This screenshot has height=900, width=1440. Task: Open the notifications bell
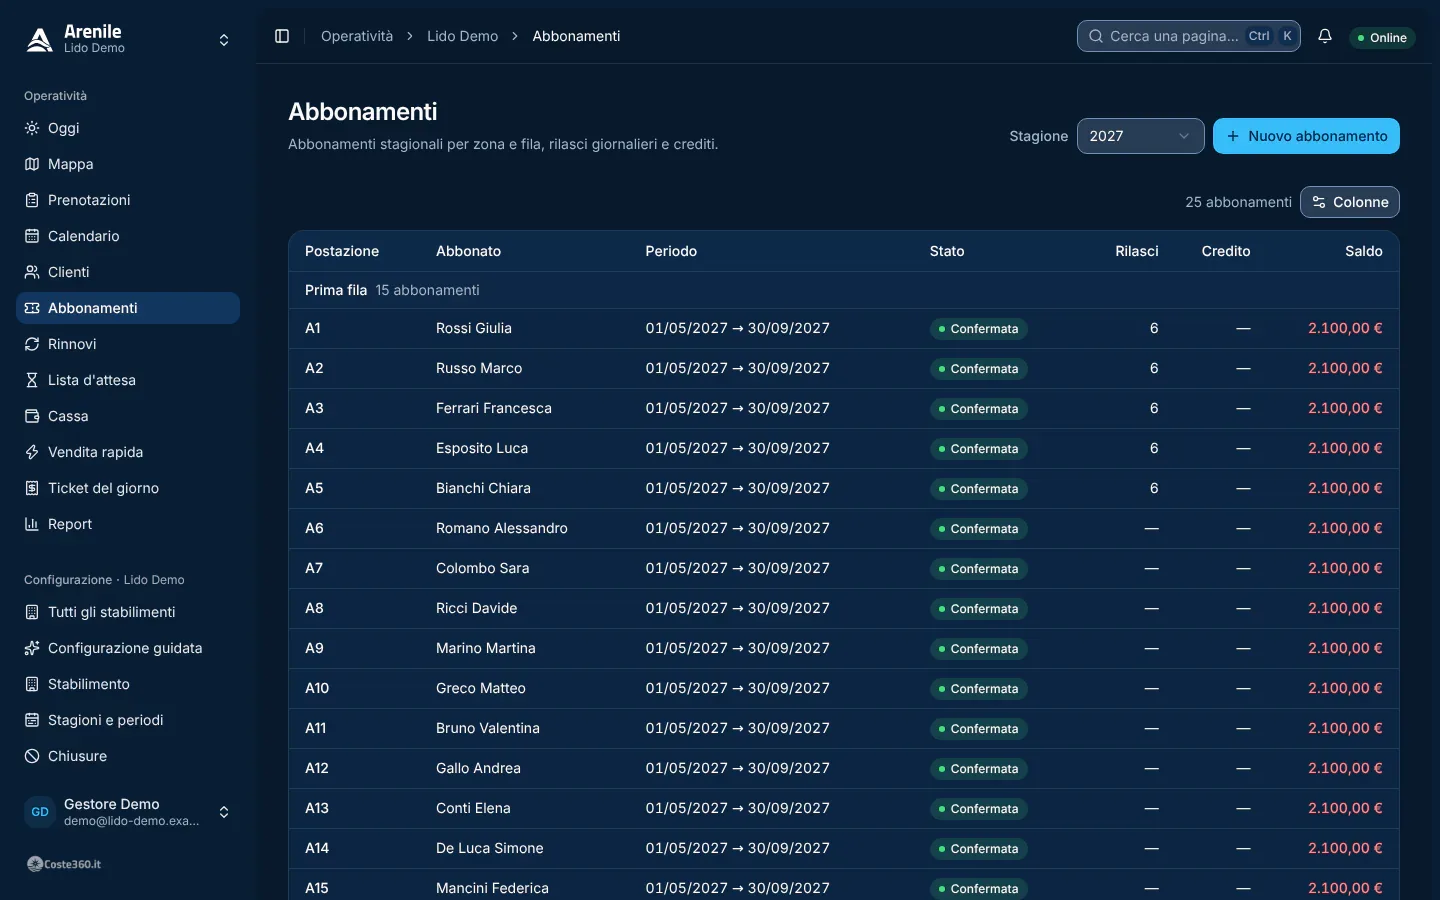pos(1325,36)
